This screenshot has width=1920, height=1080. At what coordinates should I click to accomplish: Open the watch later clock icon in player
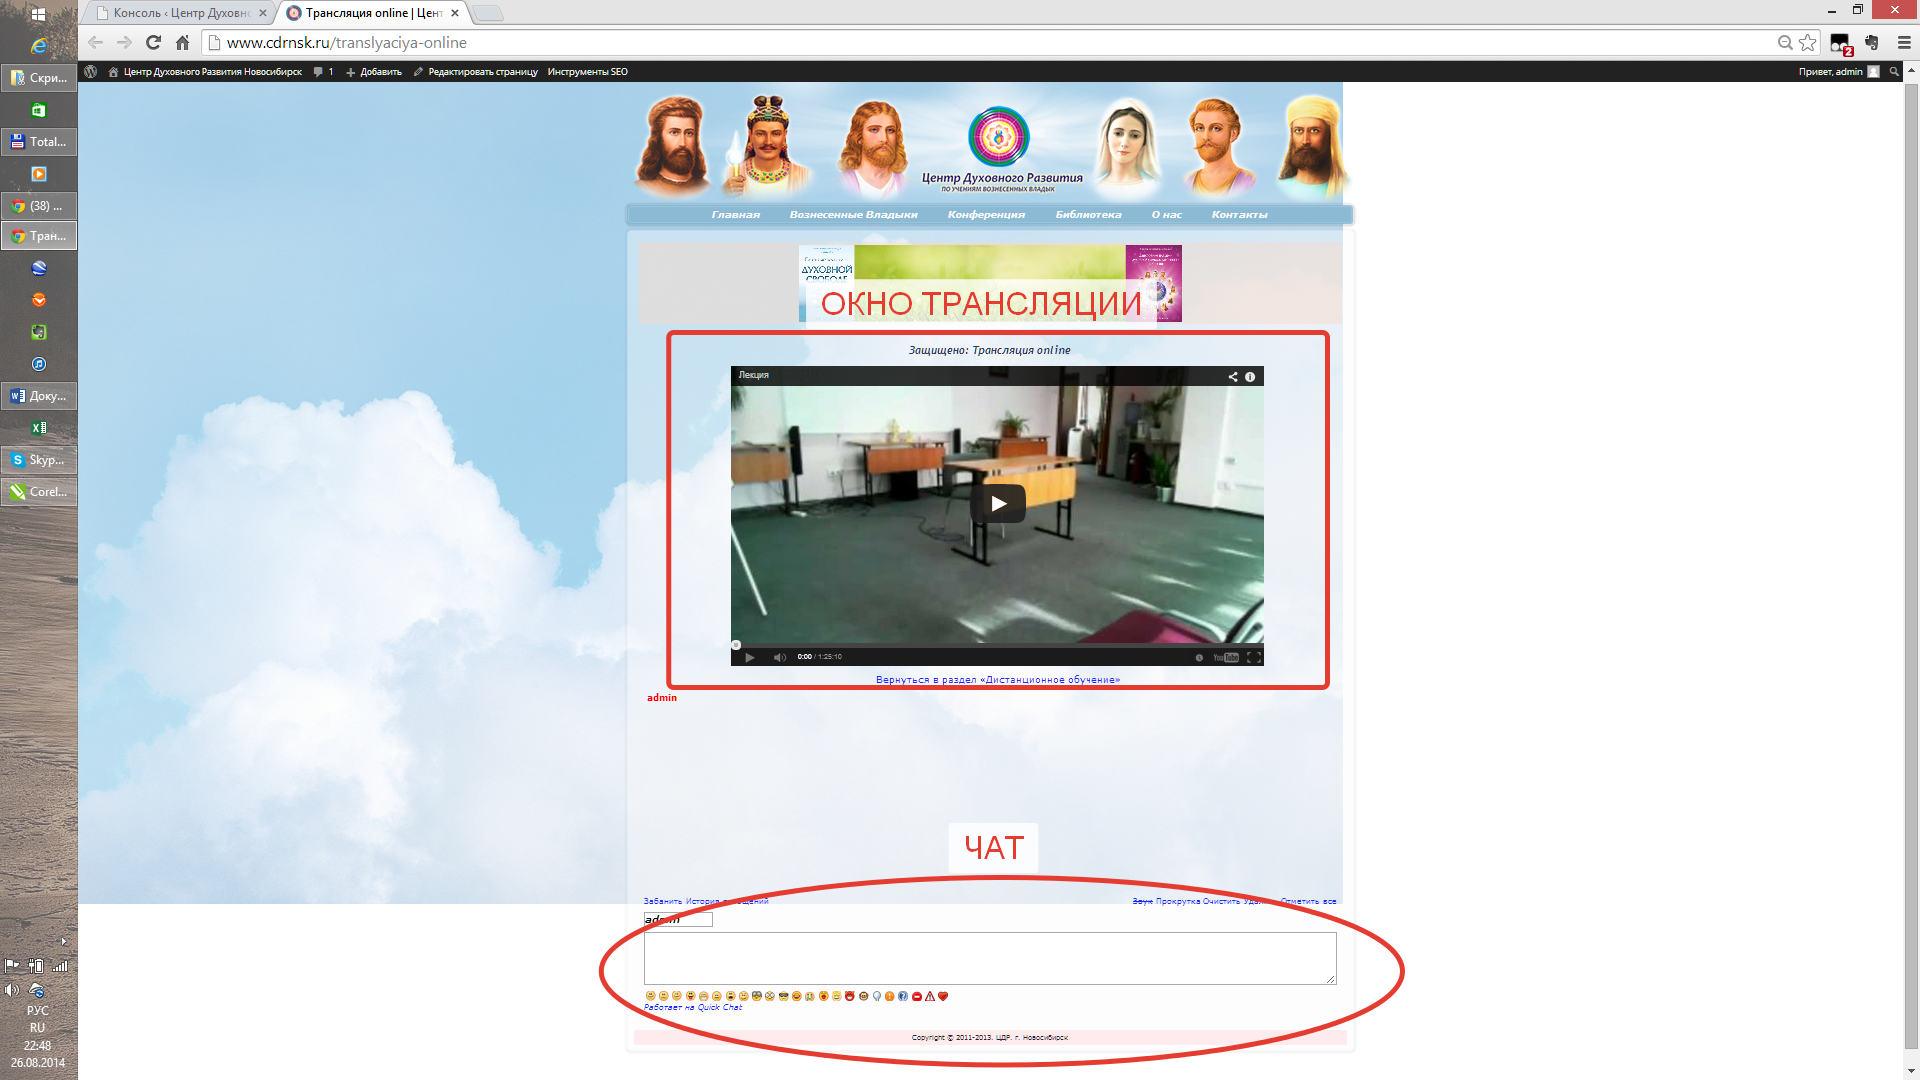pyautogui.click(x=1199, y=657)
